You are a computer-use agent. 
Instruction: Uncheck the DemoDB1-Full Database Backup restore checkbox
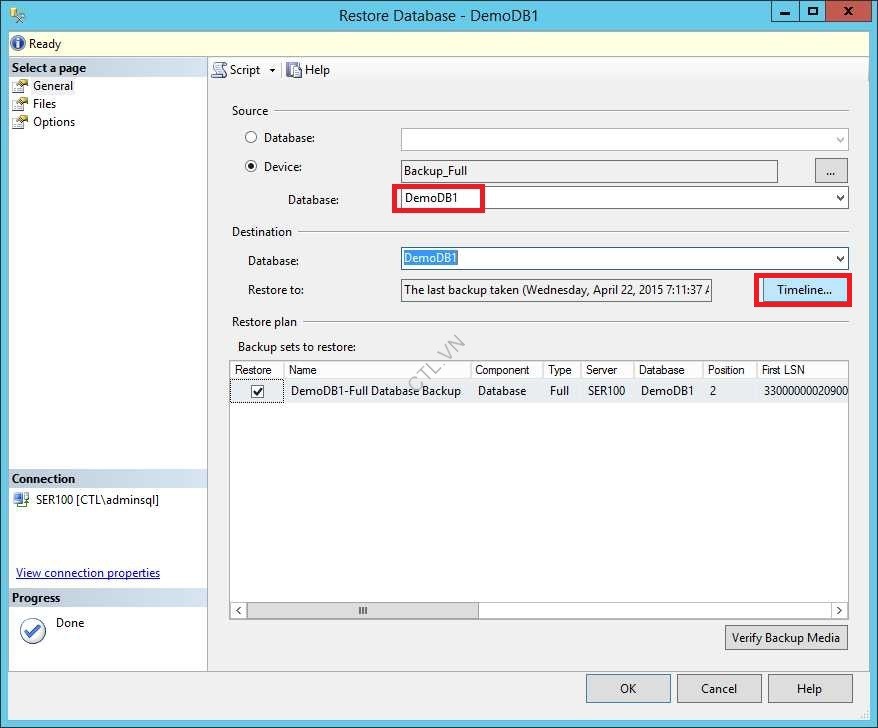[x=257, y=391]
